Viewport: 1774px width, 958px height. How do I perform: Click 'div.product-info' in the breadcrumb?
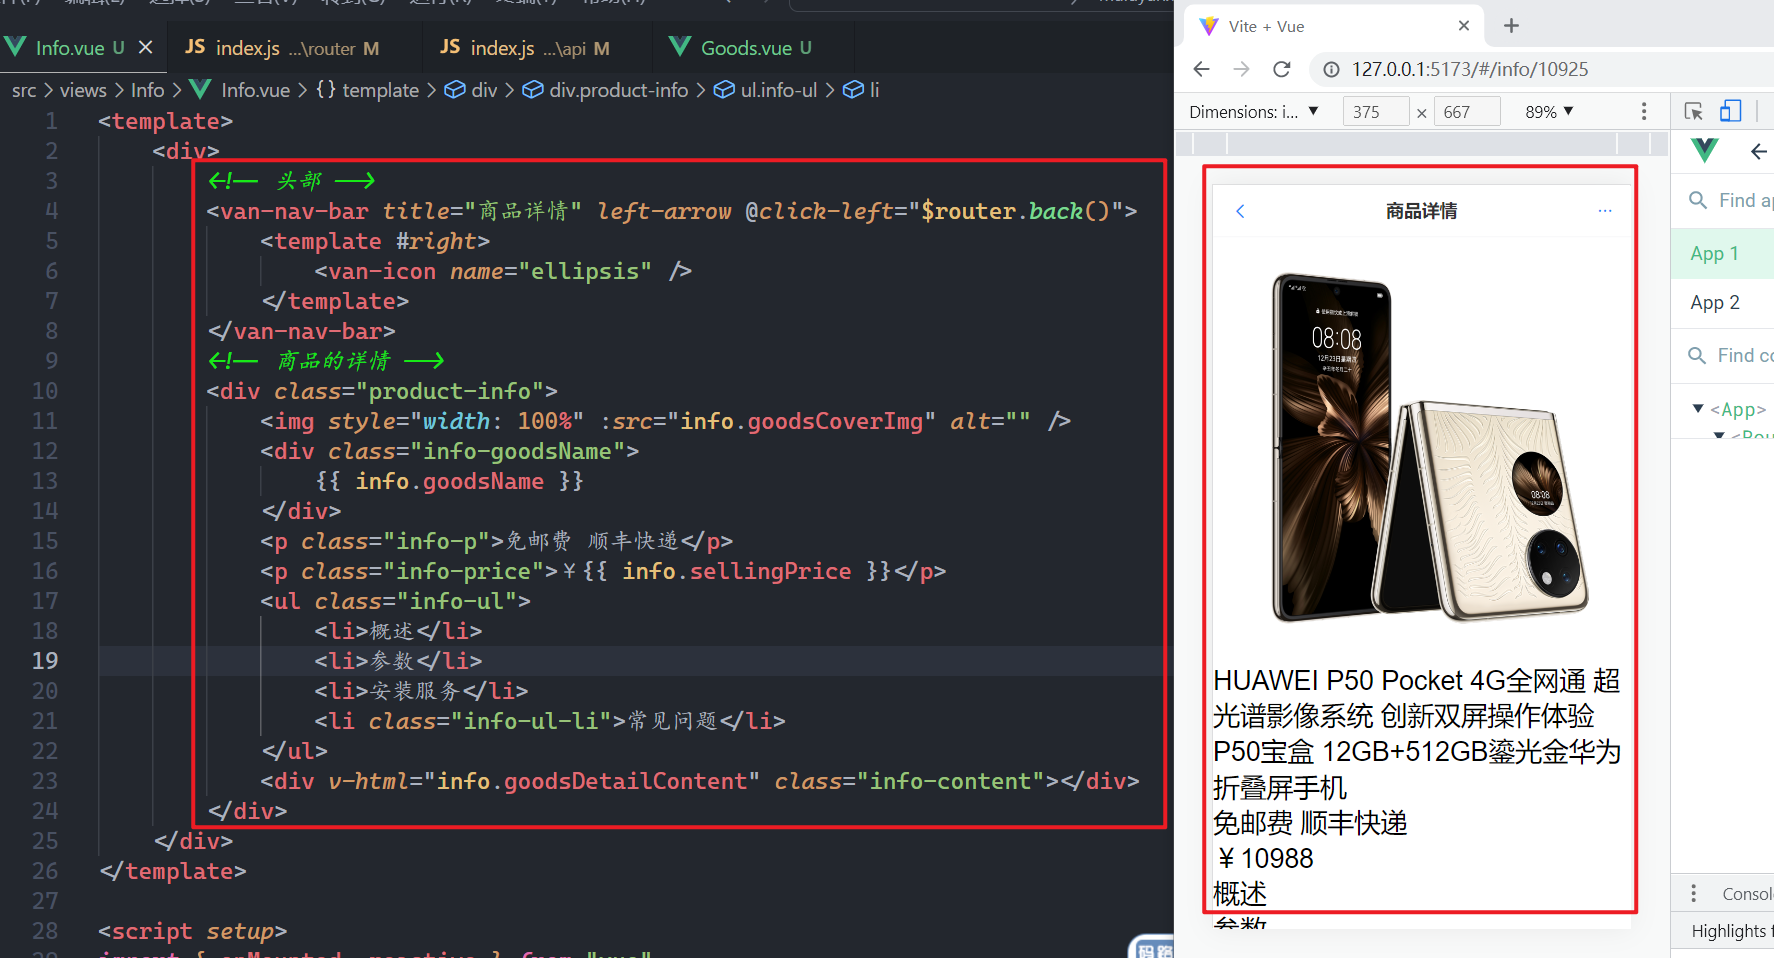point(618,90)
